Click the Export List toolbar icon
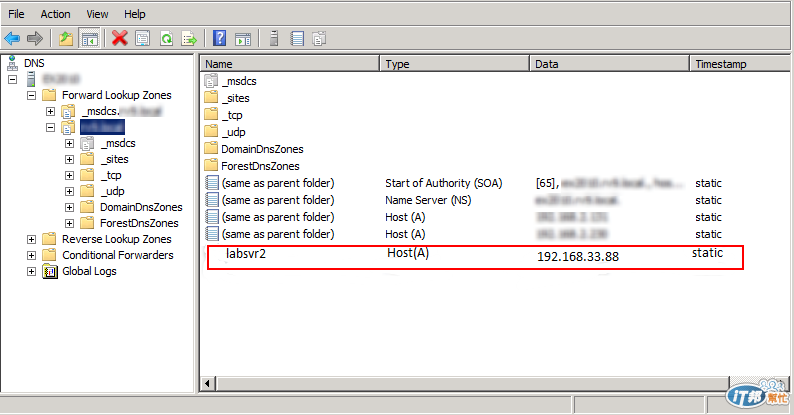Screen dimensions: 794x415 tap(189, 38)
